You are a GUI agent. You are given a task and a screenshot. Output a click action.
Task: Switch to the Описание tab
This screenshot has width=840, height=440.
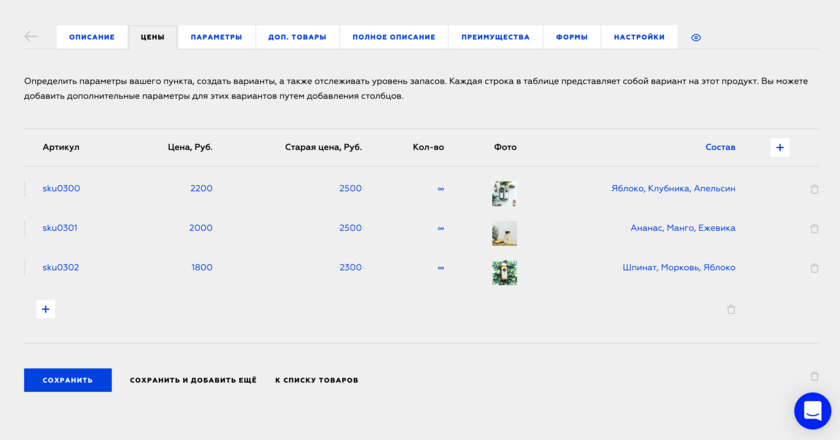point(92,37)
